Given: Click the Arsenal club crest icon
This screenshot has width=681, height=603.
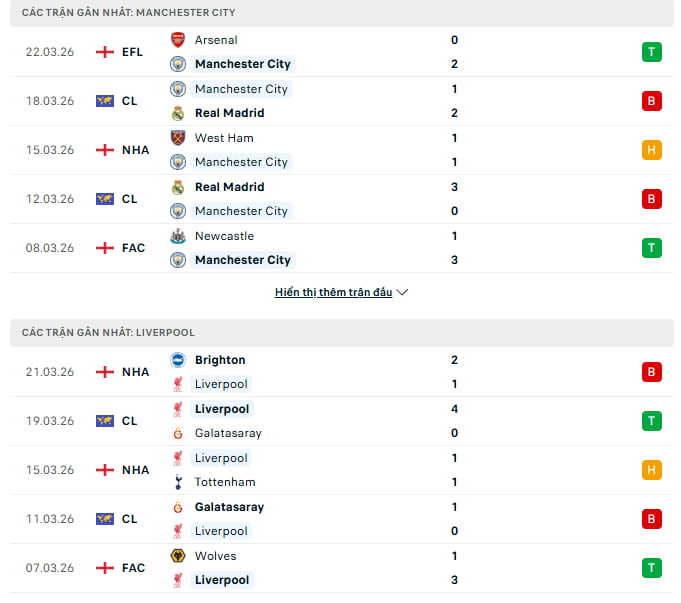Looking at the screenshot, I should [178, 40].
